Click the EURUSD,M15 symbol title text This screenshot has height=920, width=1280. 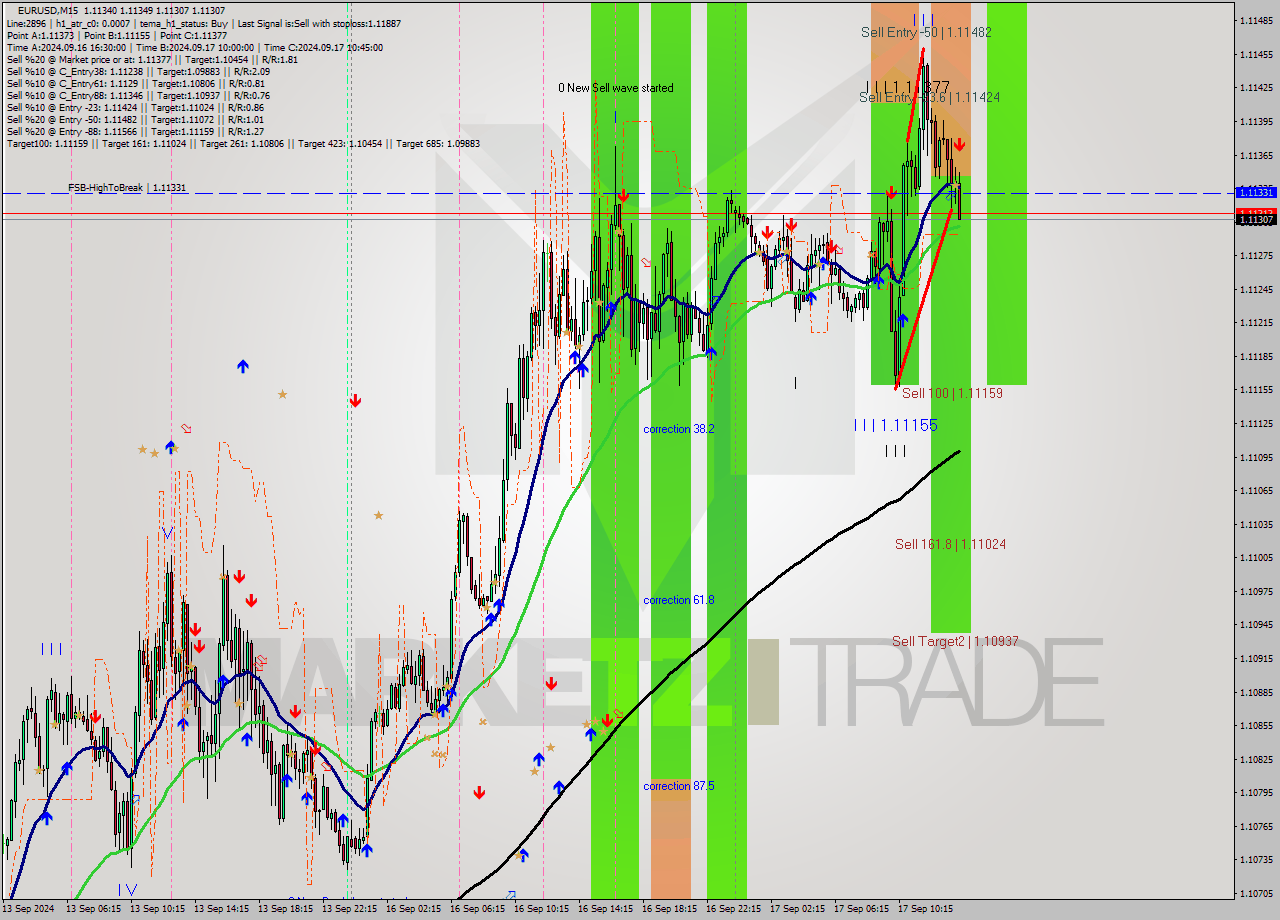(x=50, y=11)
